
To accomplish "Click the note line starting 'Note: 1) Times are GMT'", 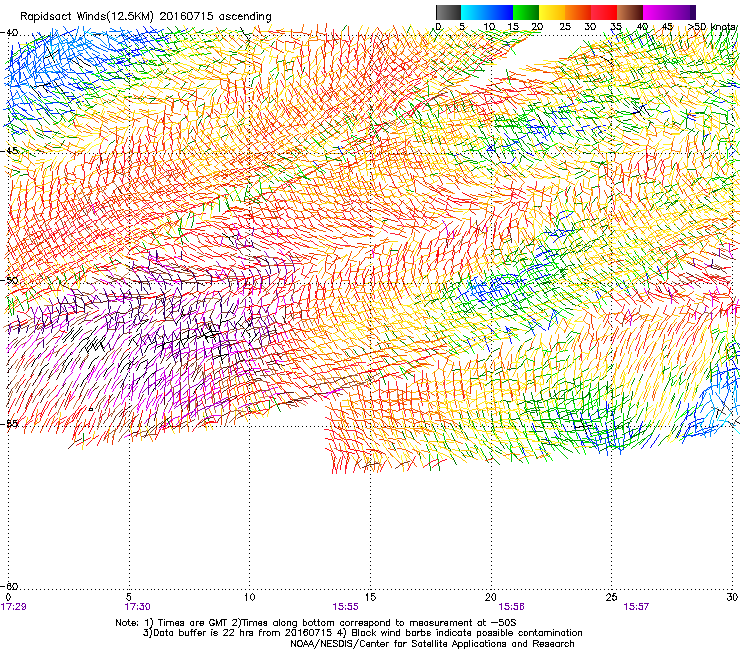I will click(x=316, y=623).
